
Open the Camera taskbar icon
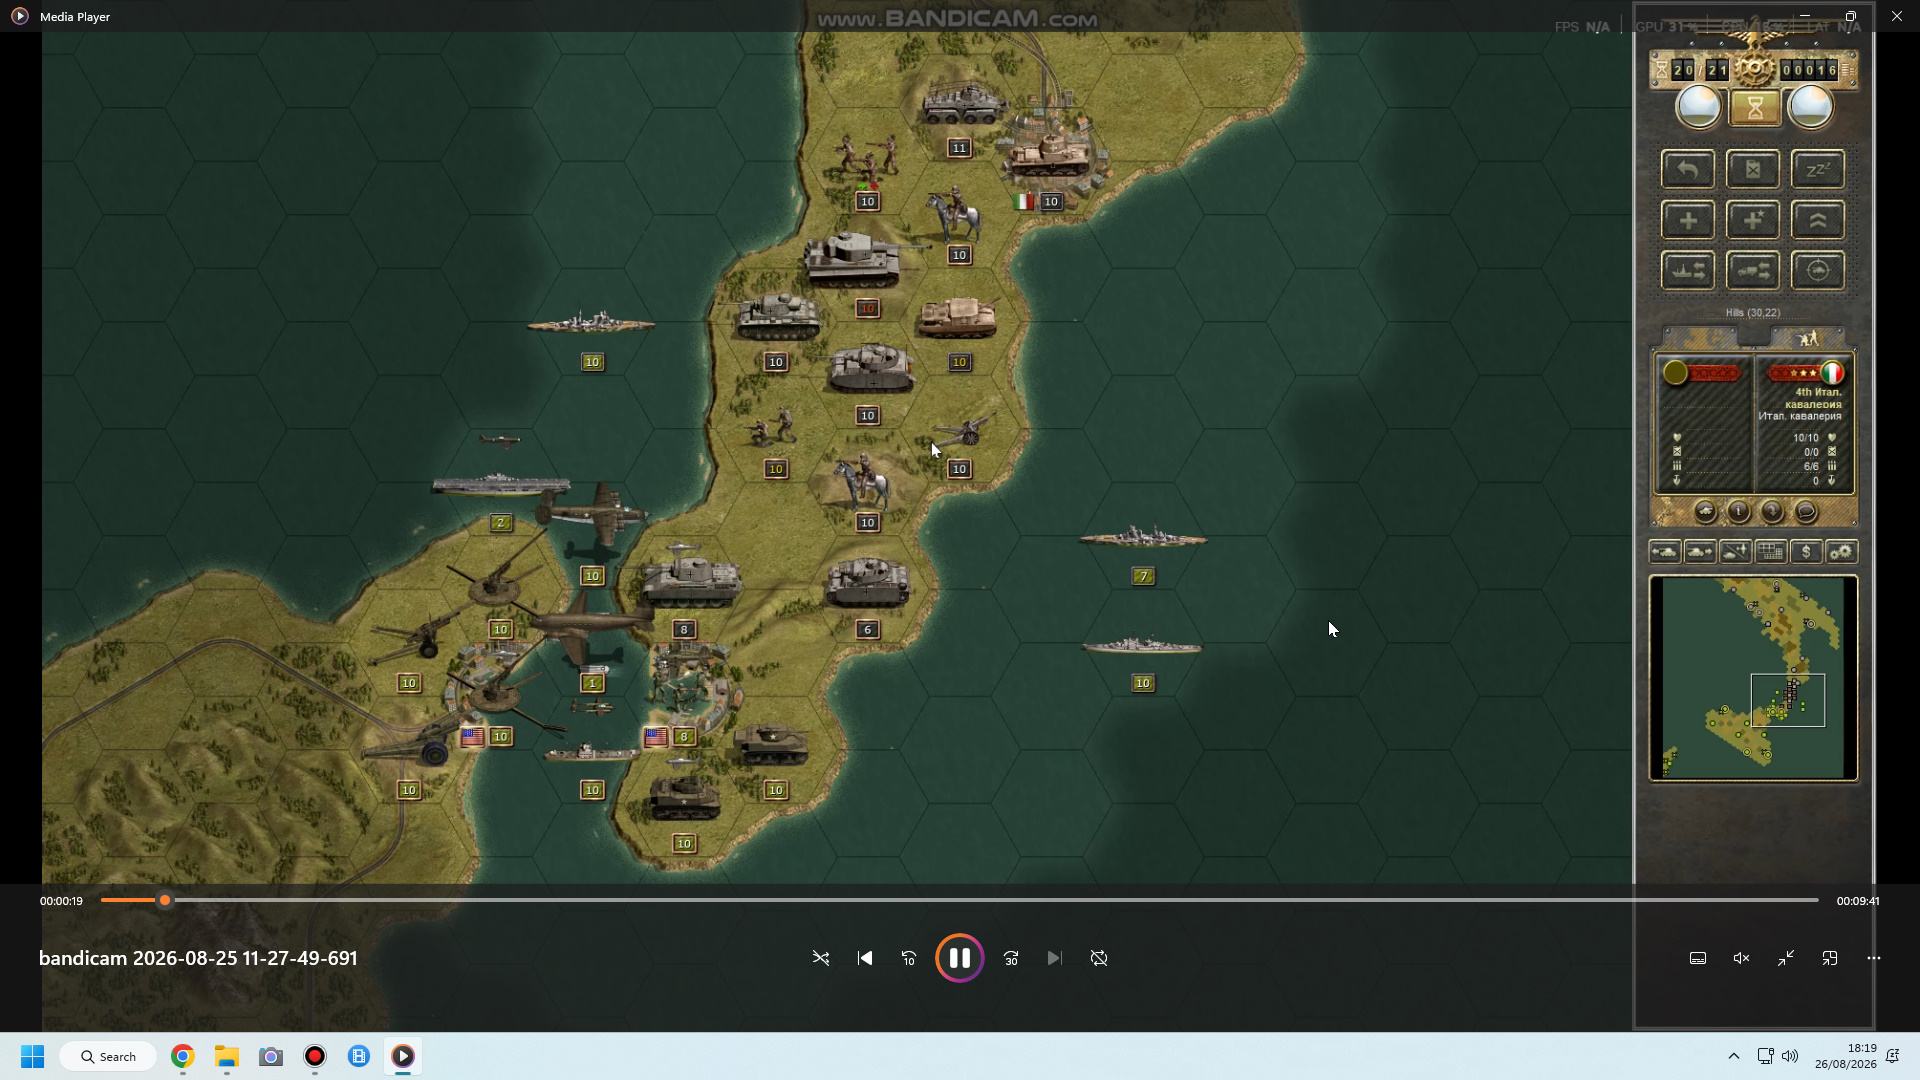coord(271,1056)
